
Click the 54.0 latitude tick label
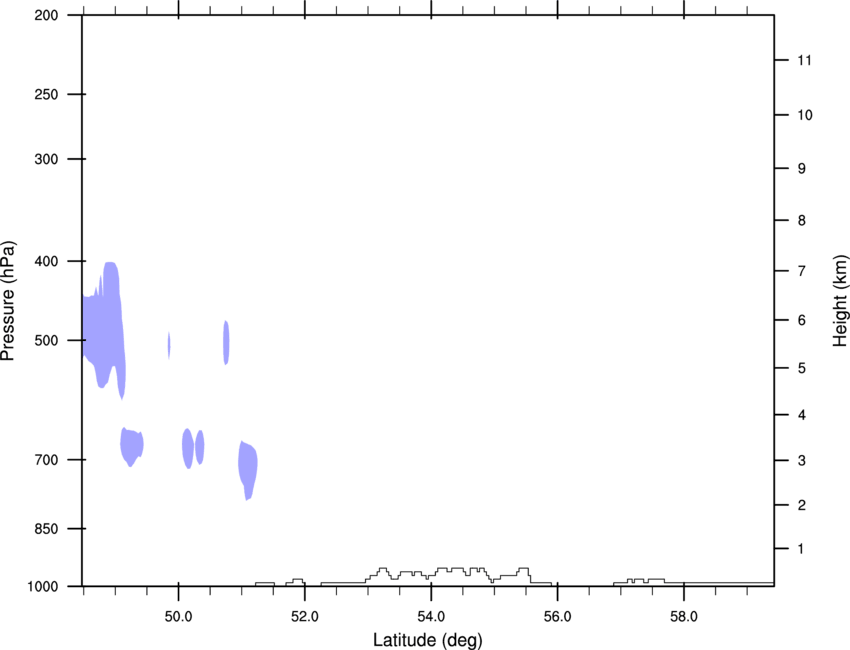(x=431, y=617)
